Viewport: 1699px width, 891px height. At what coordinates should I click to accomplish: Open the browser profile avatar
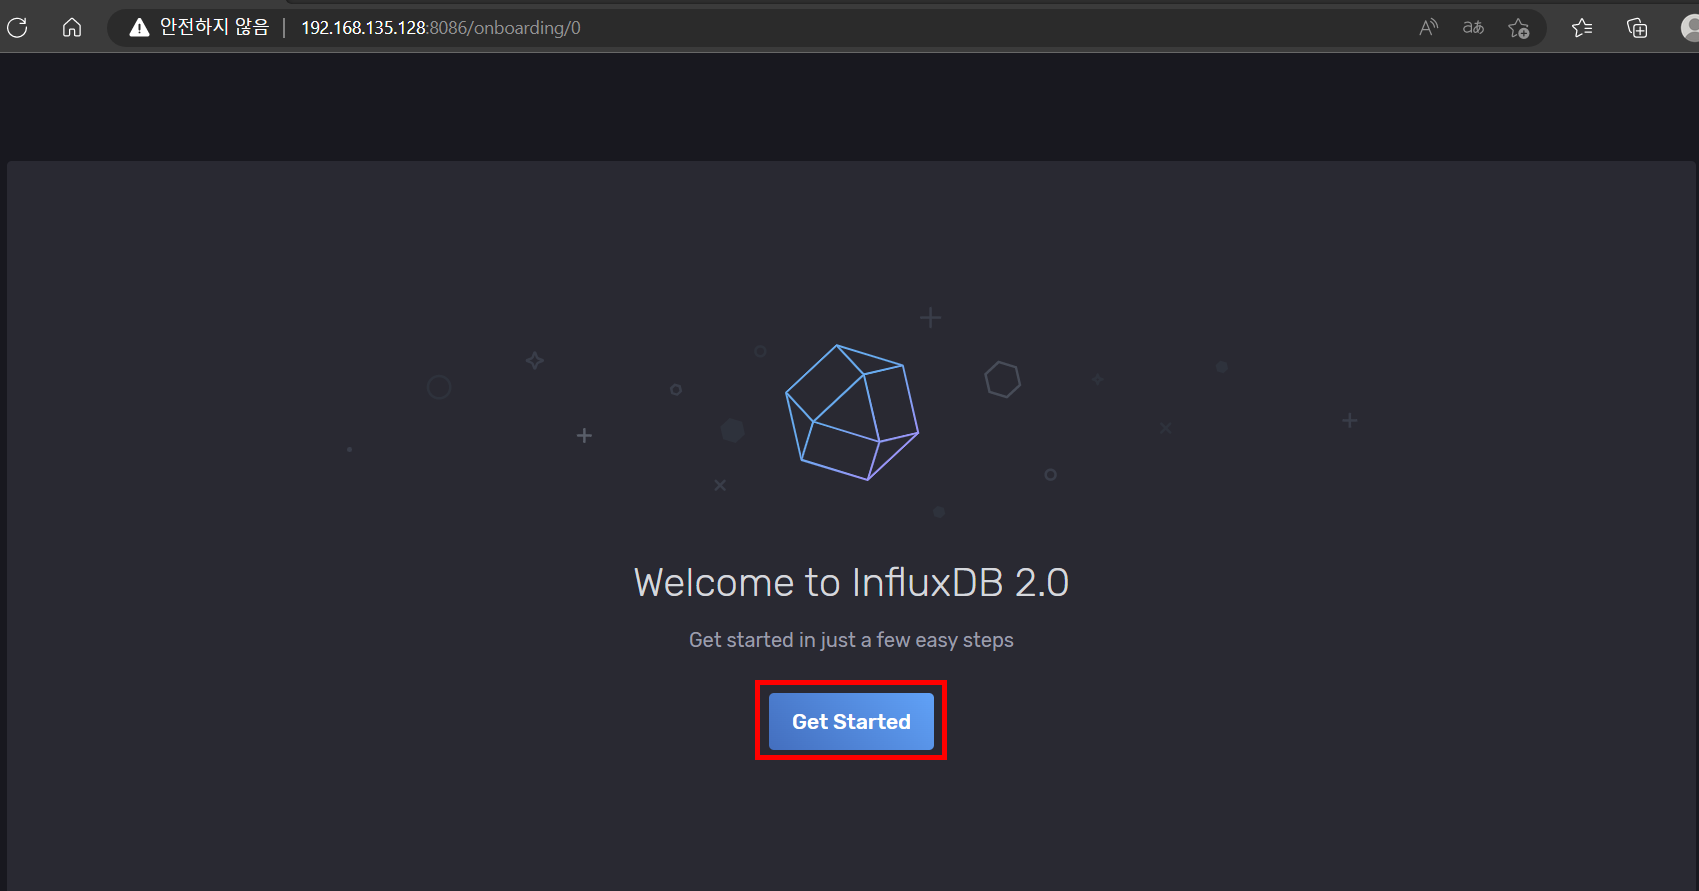pyautogui.click(x=1690, y=27)
